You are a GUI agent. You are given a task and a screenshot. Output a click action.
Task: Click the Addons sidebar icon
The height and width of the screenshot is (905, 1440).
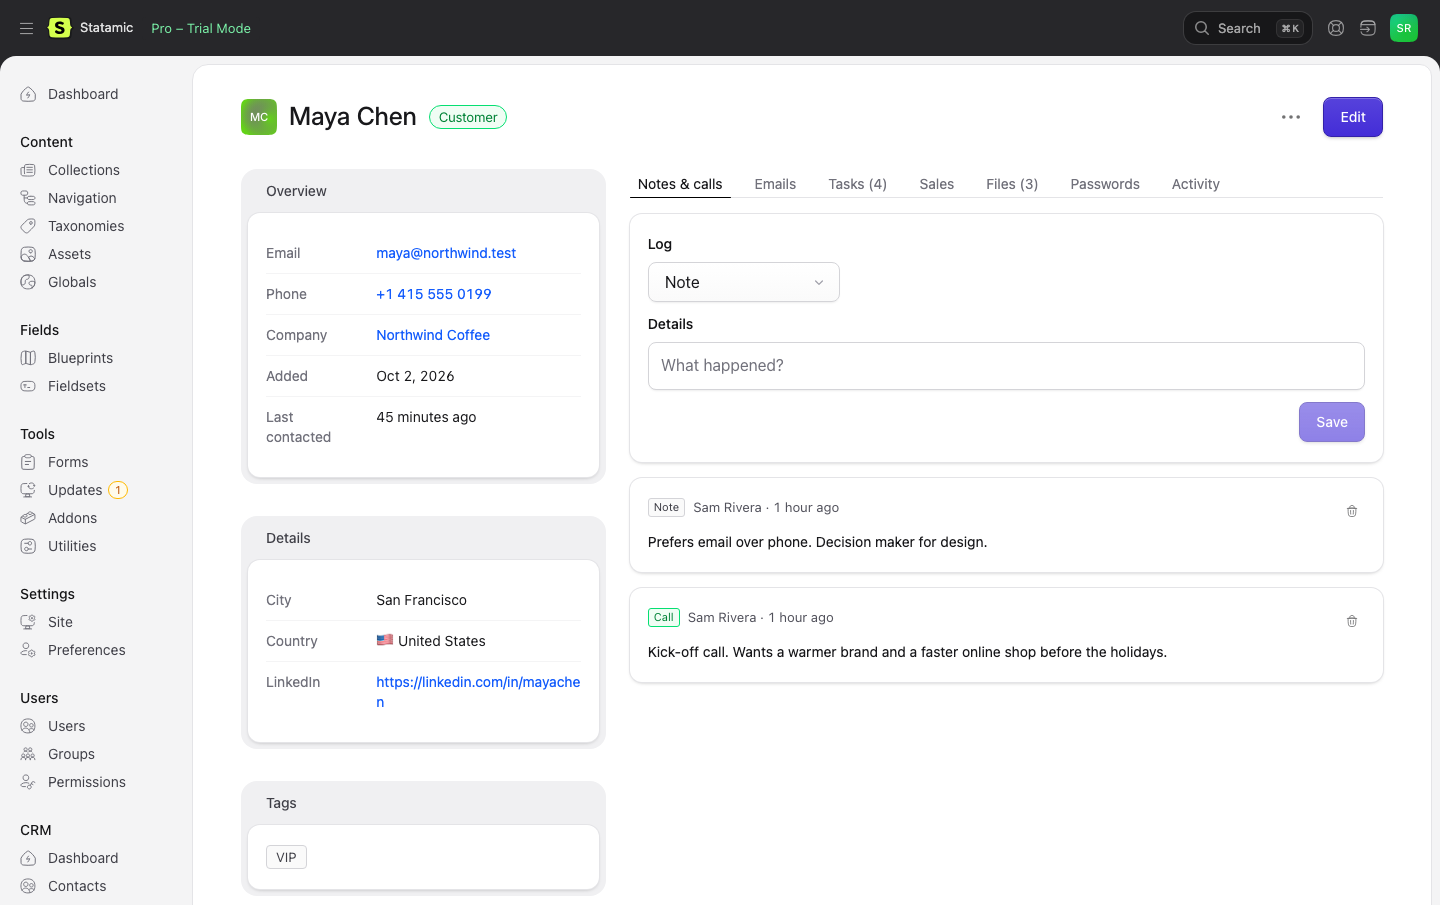click(28, 518)
